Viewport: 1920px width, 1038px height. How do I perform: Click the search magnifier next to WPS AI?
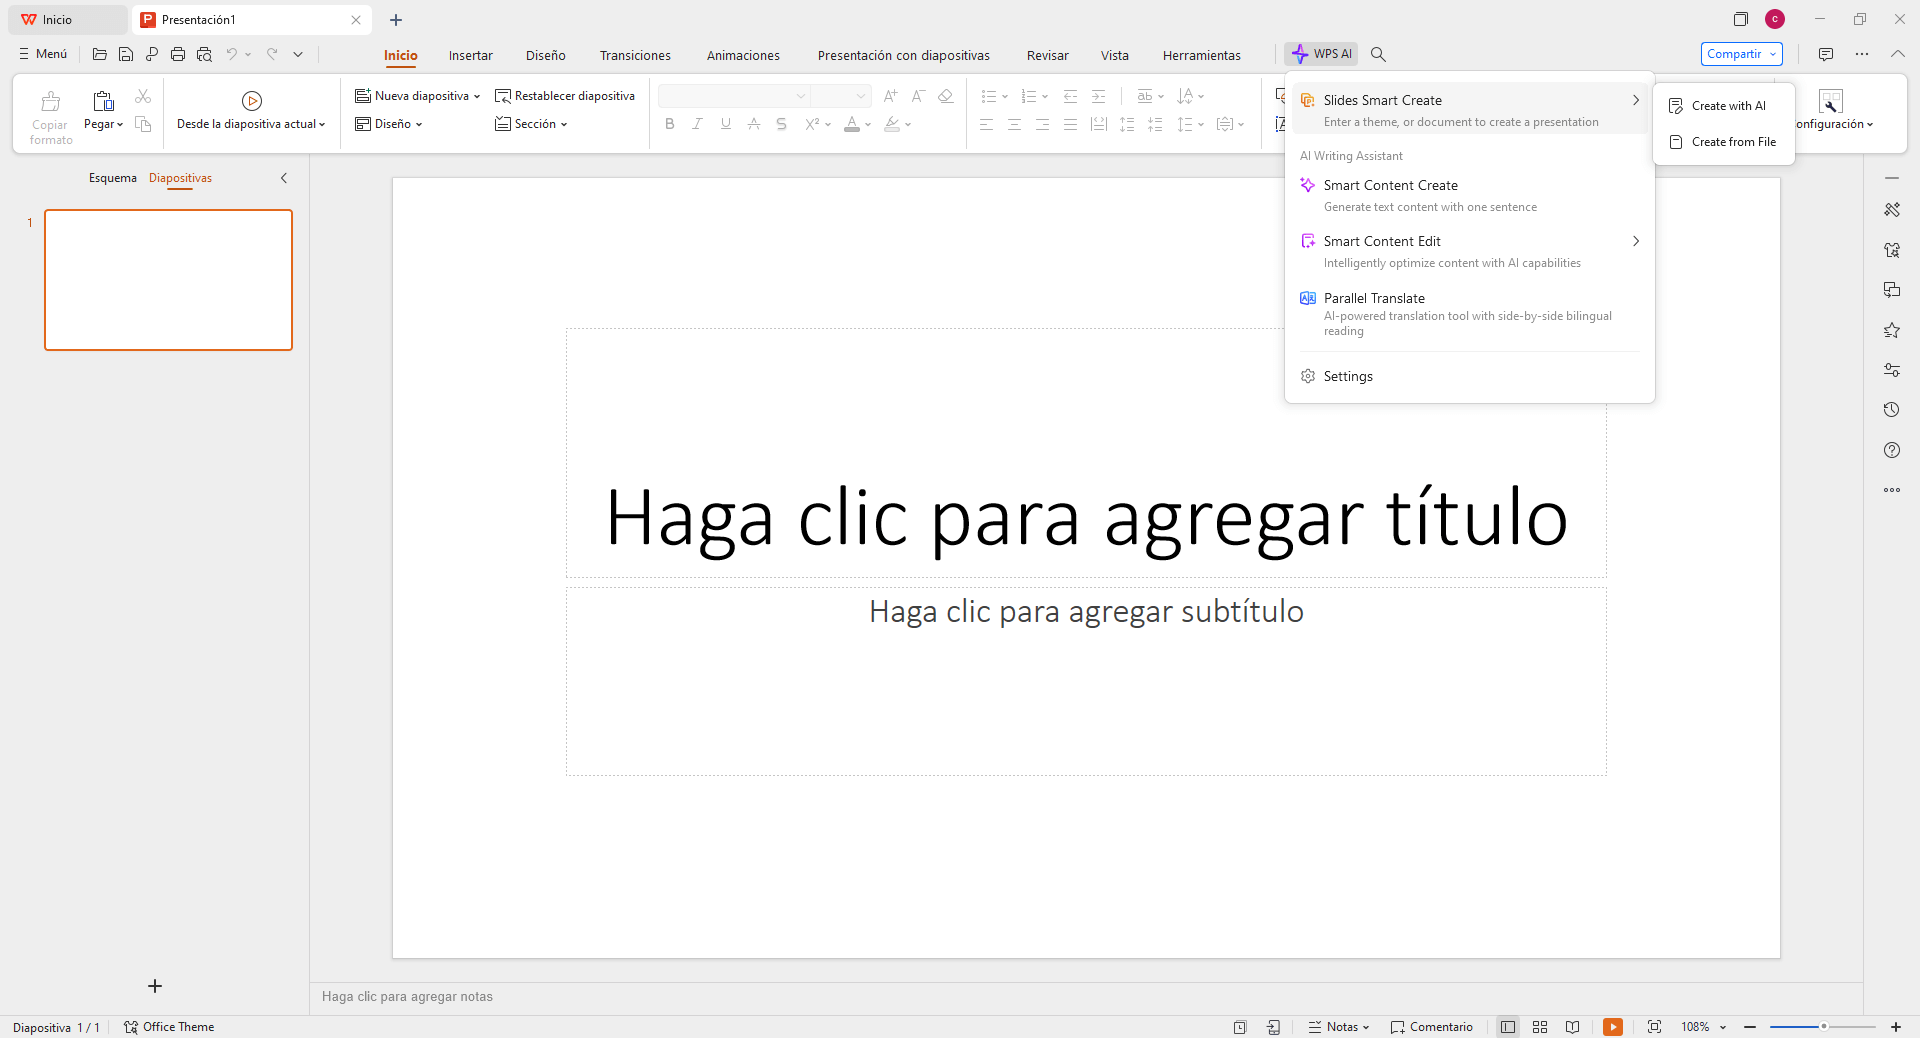[x=1378, y=54]
